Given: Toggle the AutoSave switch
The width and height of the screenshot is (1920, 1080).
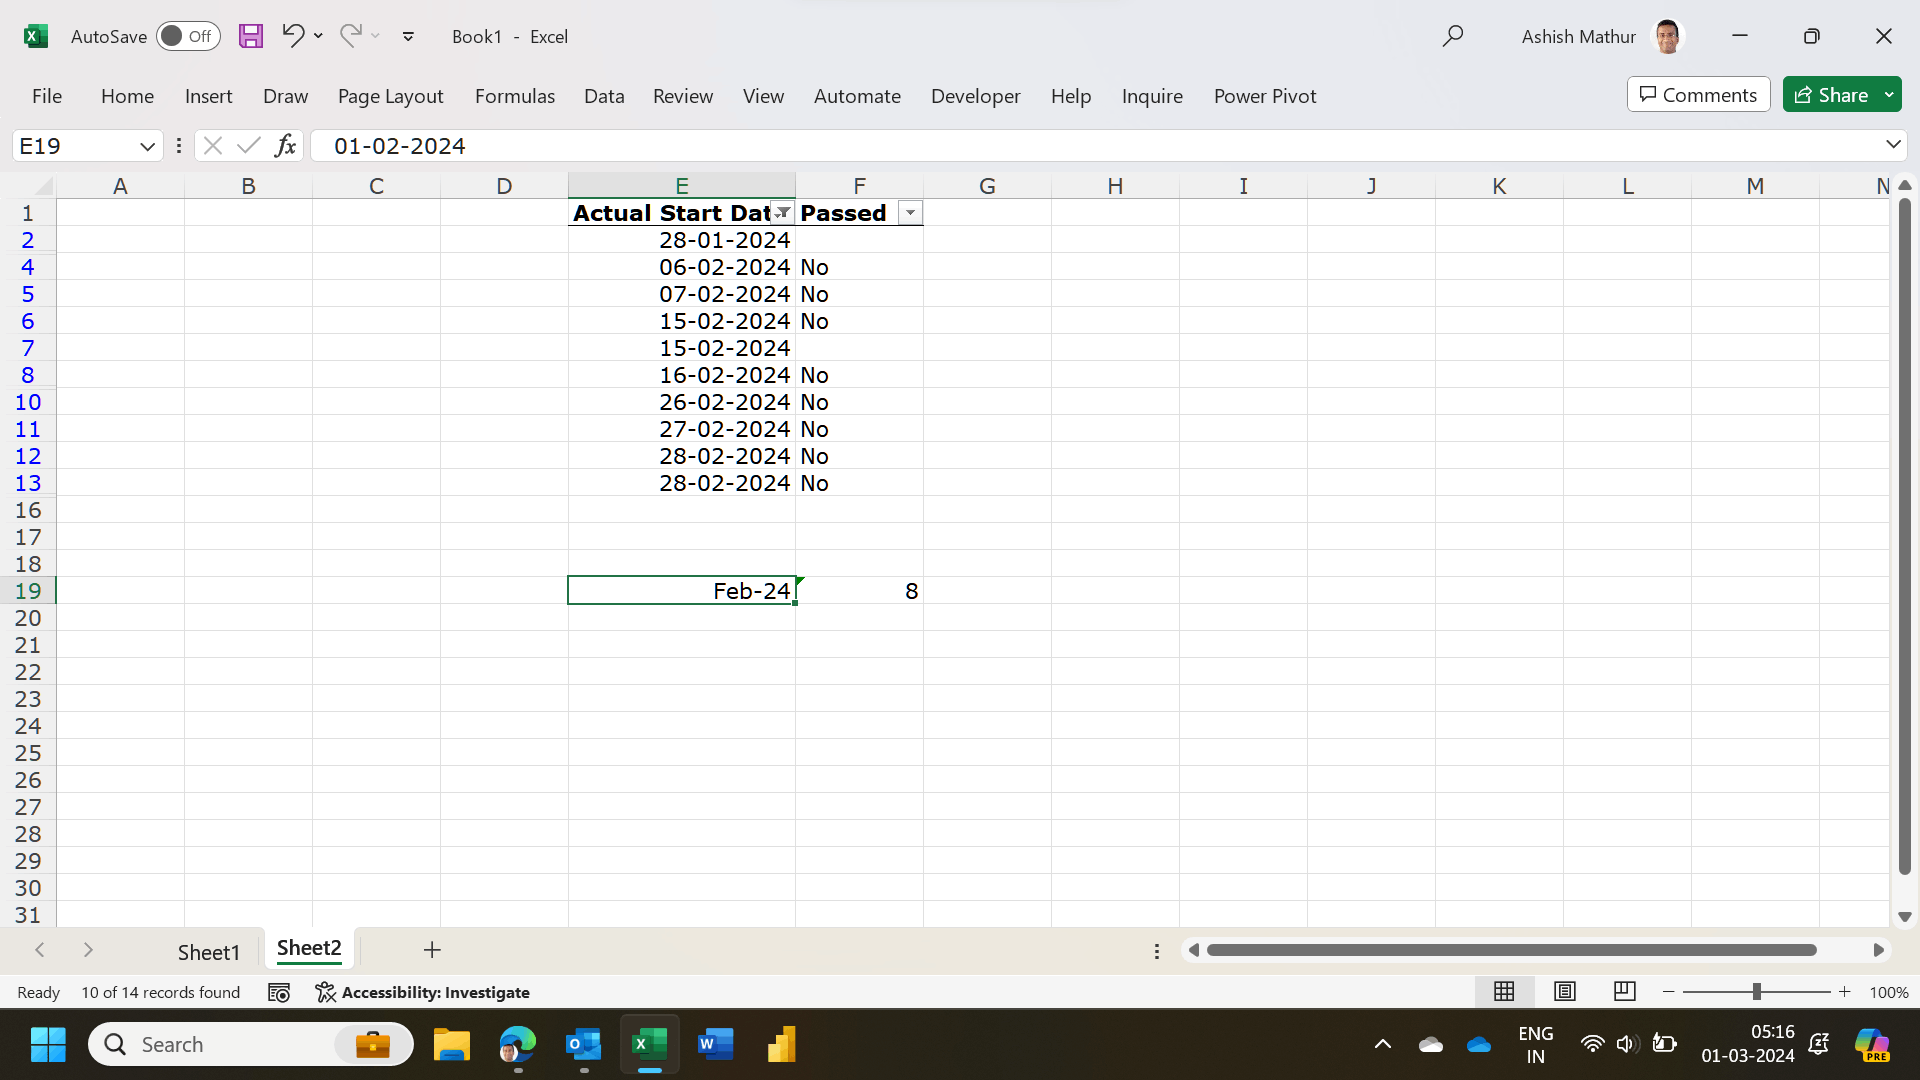Looking at the screenshot, I should (x=188, y=36).
